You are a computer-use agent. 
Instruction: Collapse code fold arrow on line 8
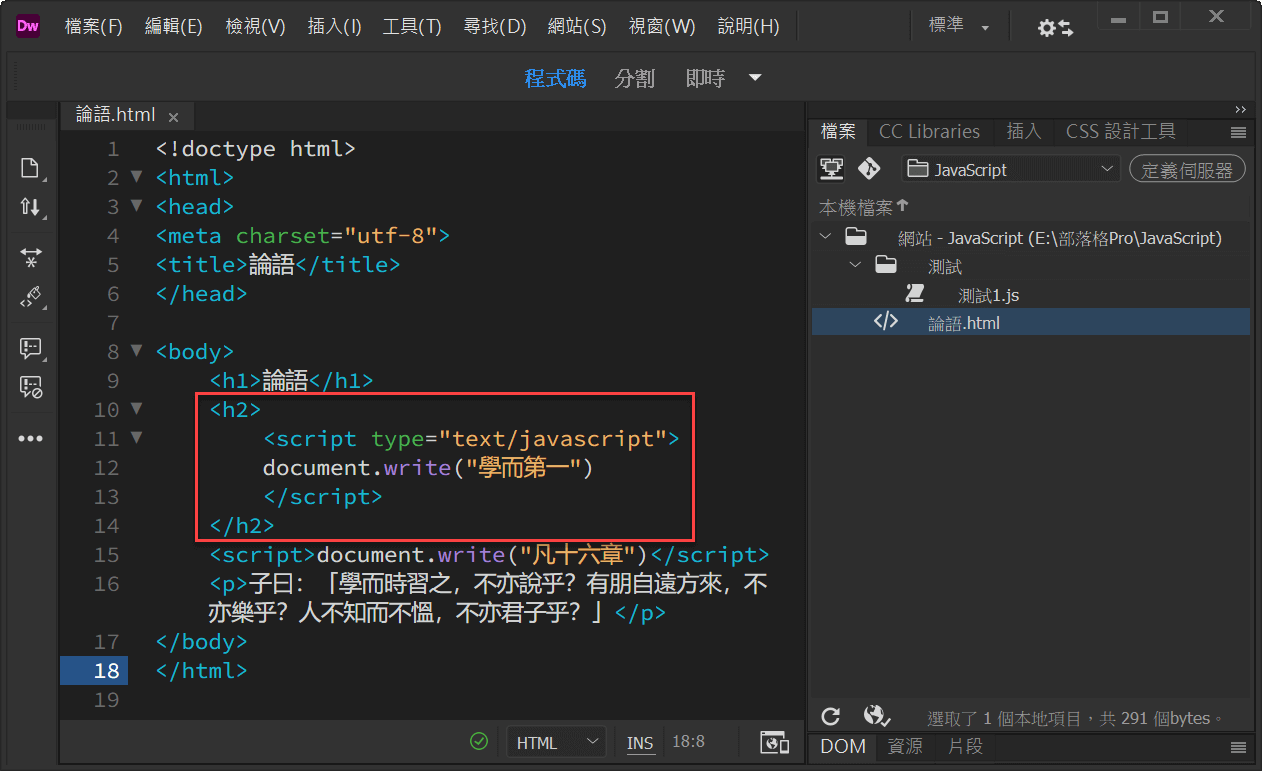137,352
